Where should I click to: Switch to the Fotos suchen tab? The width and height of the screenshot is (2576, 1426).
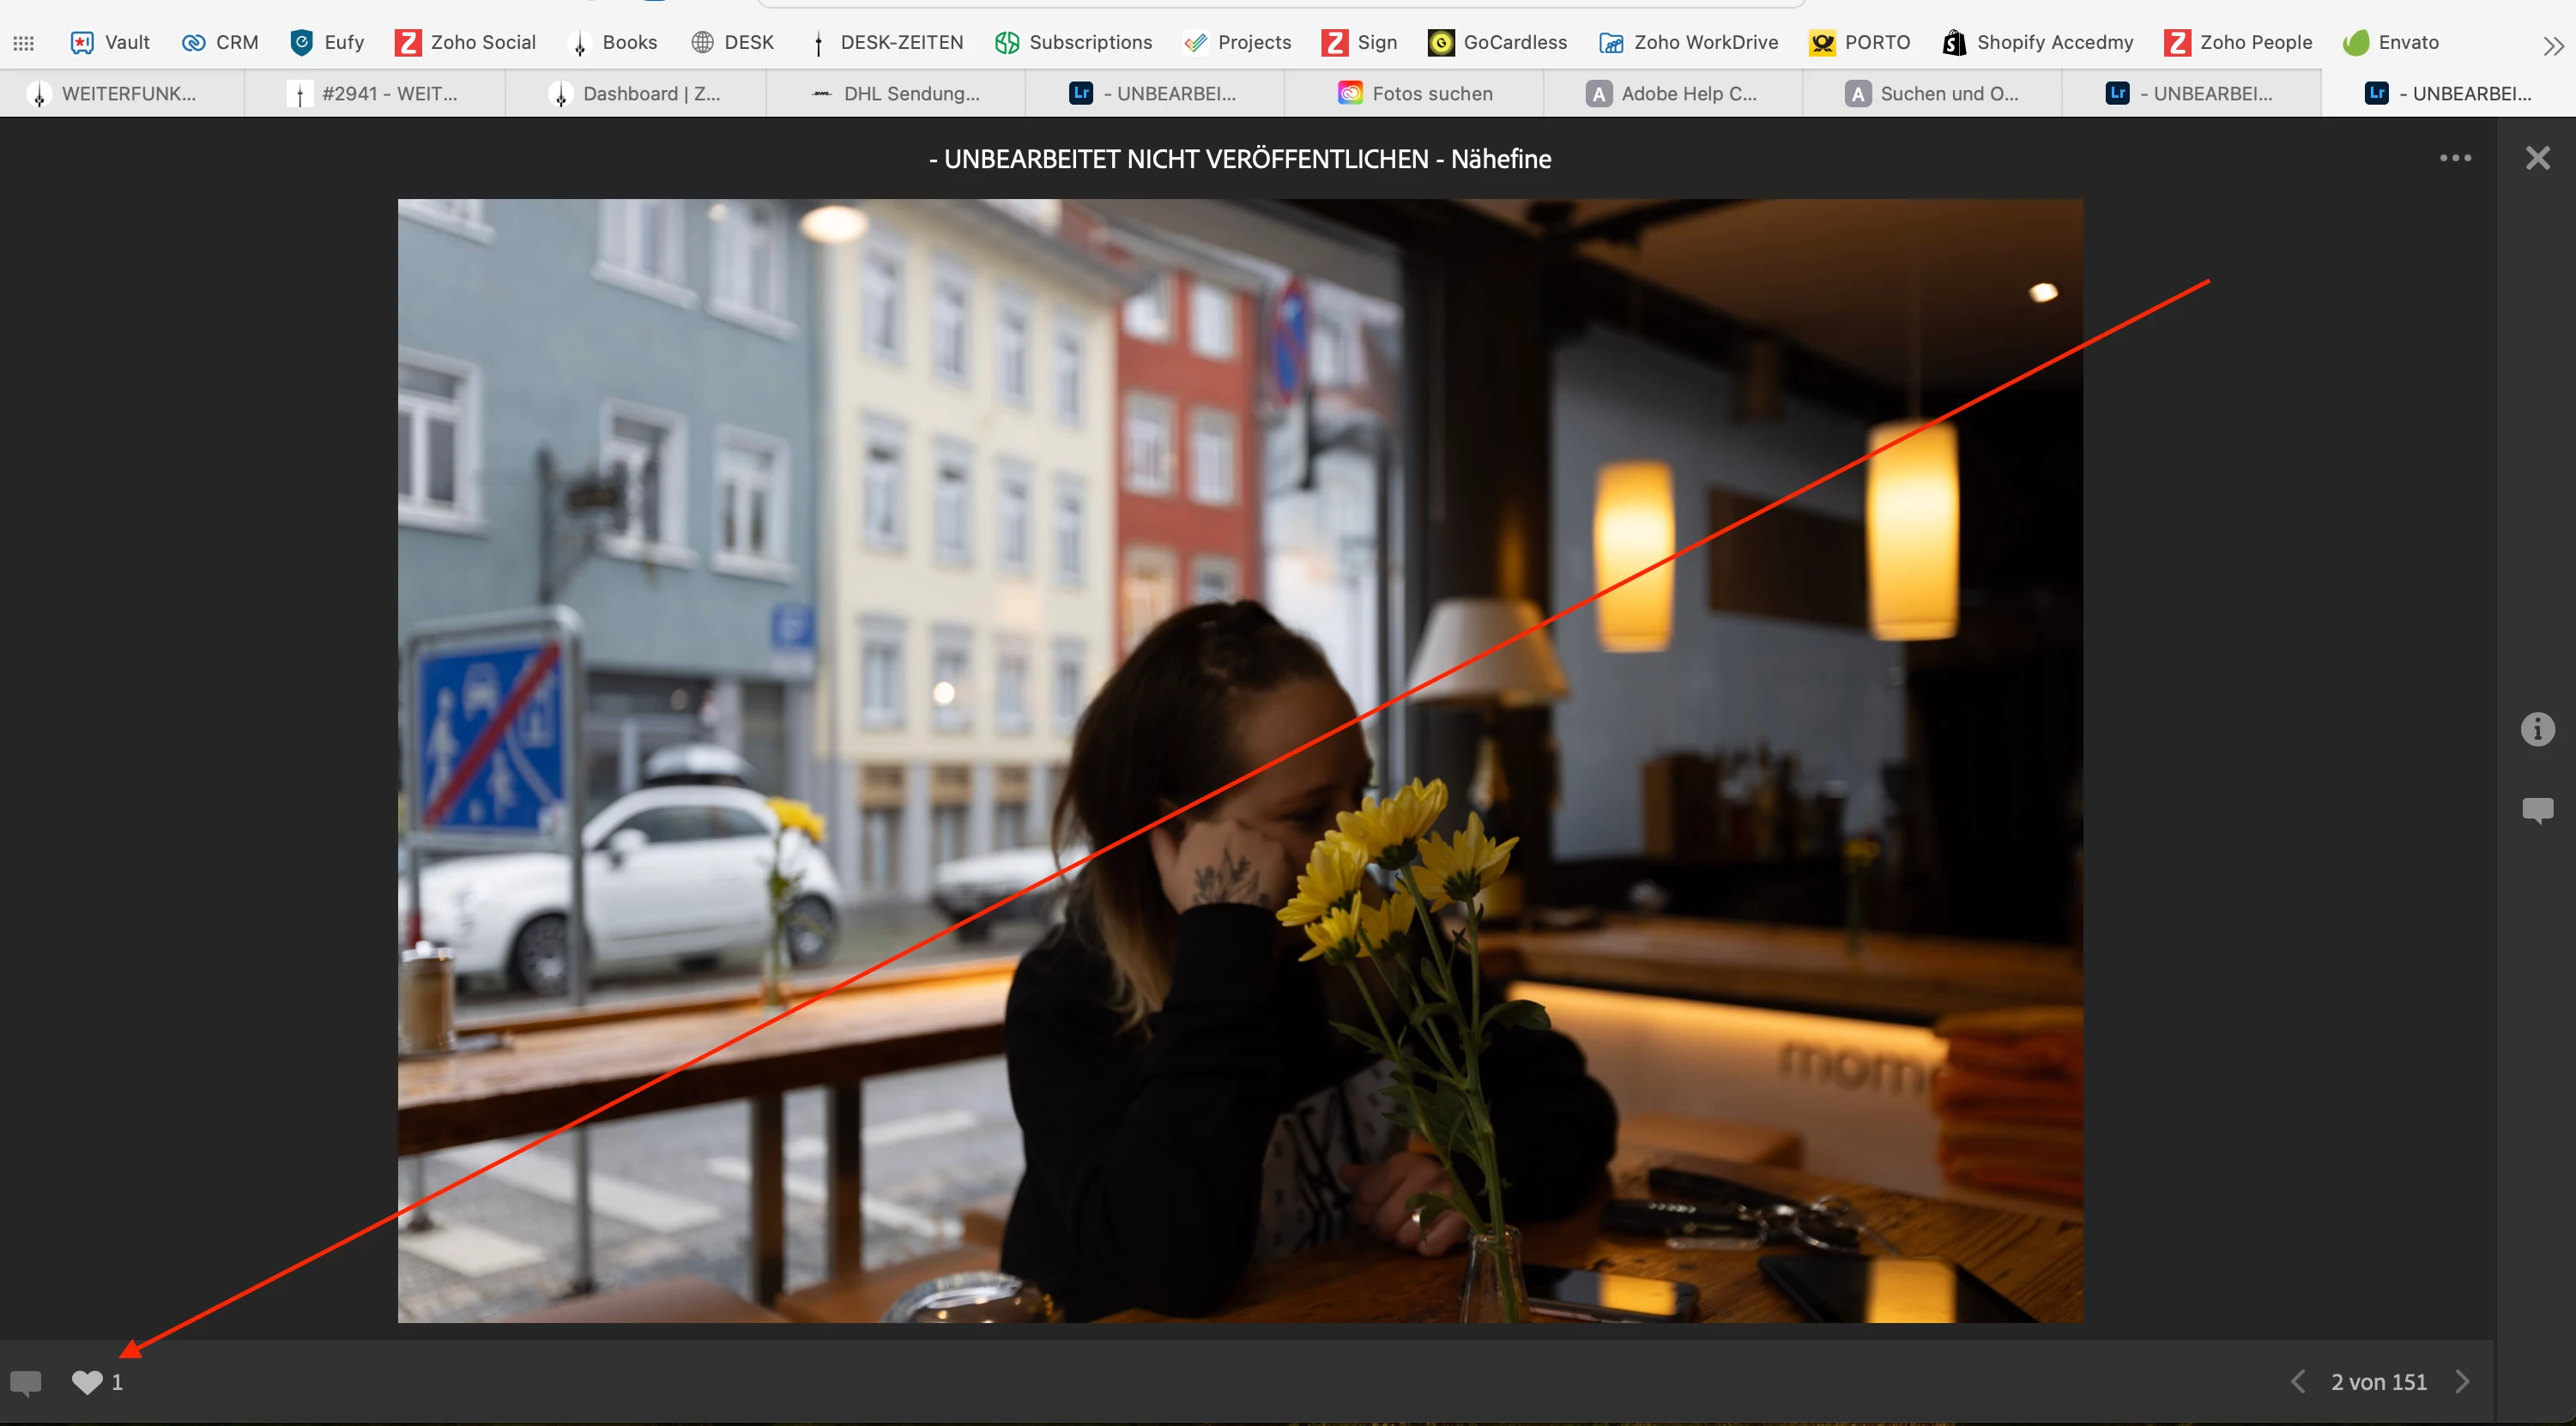(1415, 94)
